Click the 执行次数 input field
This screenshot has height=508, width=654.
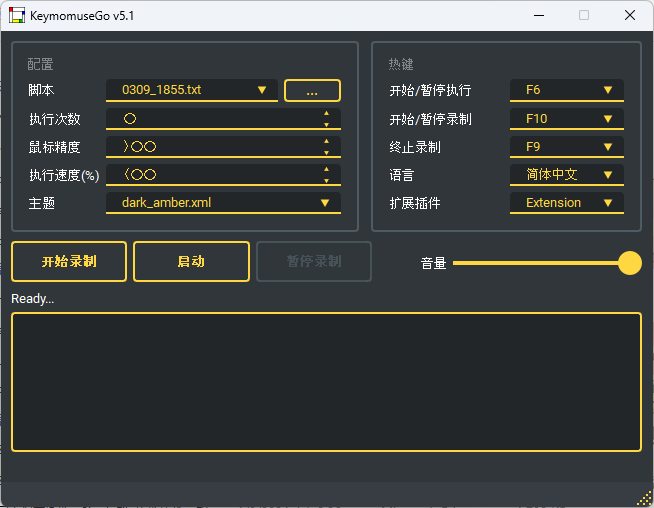coord(212,119)
